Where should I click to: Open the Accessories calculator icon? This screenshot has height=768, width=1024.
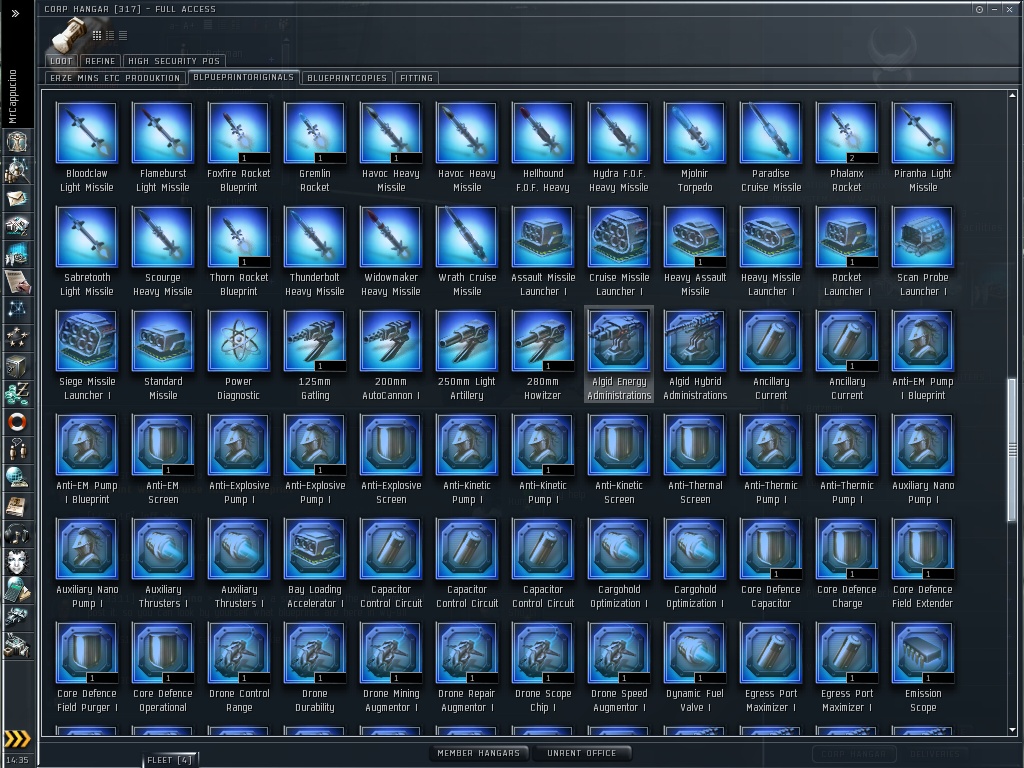point(17,590)
